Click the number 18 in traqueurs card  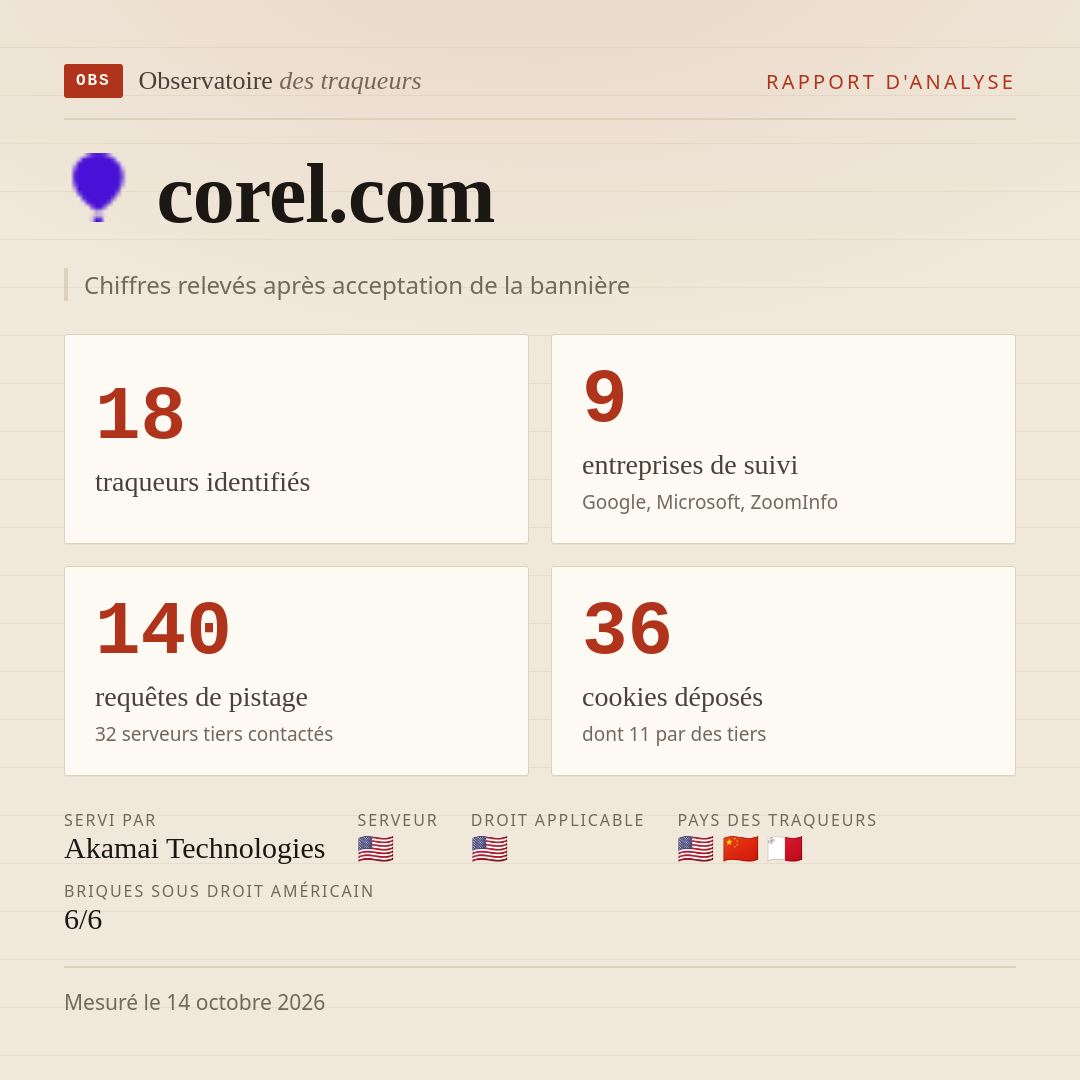[140, 415]
